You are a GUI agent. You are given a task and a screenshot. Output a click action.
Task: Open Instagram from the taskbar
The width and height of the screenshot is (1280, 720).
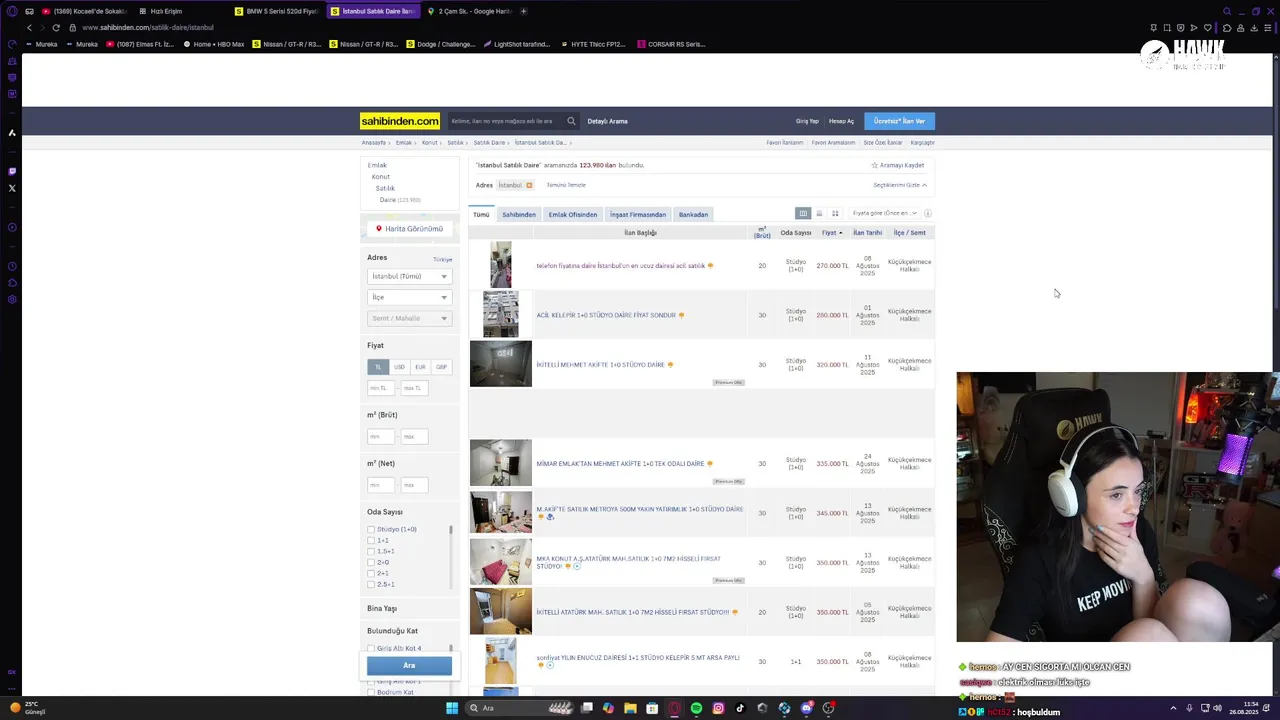click(x=718, y=708)
